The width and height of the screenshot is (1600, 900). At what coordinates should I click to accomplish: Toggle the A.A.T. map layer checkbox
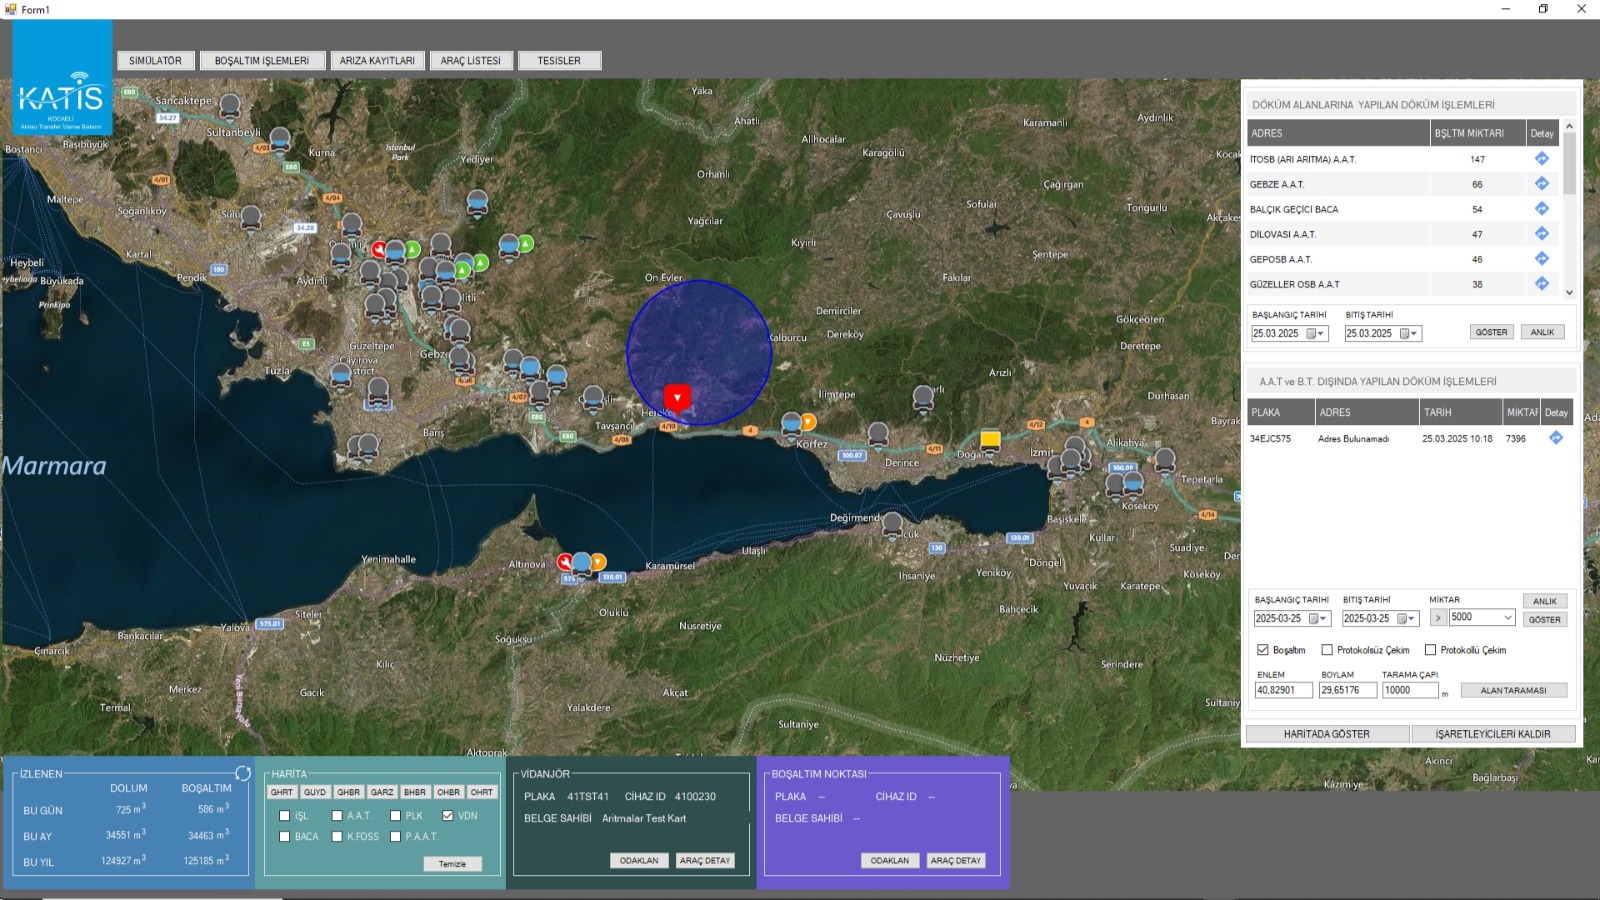pos(337,816)
